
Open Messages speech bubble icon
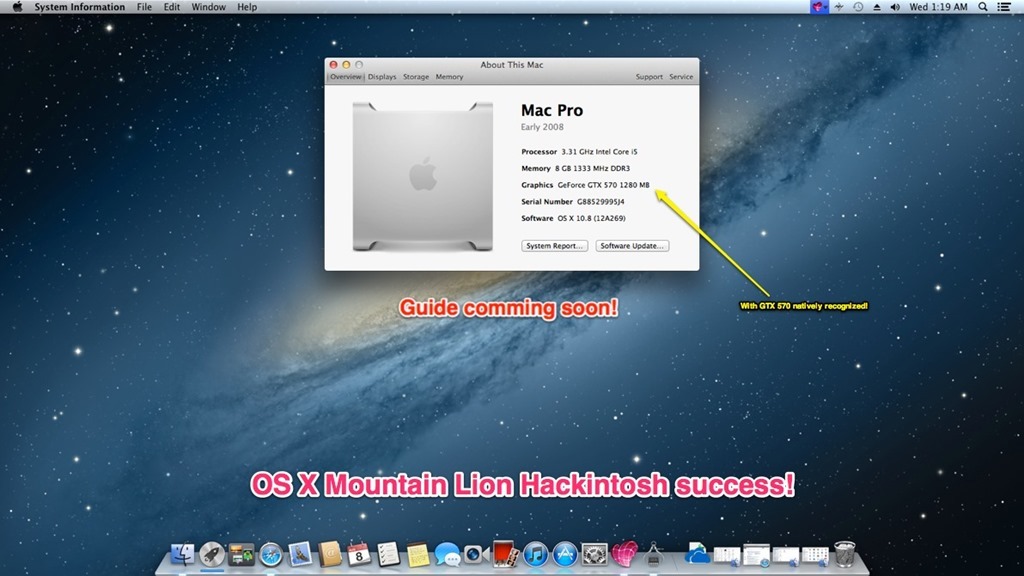[x=447, y=554]
